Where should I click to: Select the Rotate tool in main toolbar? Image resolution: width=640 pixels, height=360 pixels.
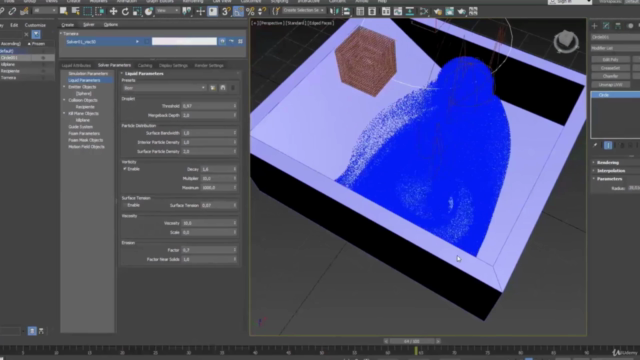(x=125, y=11)
